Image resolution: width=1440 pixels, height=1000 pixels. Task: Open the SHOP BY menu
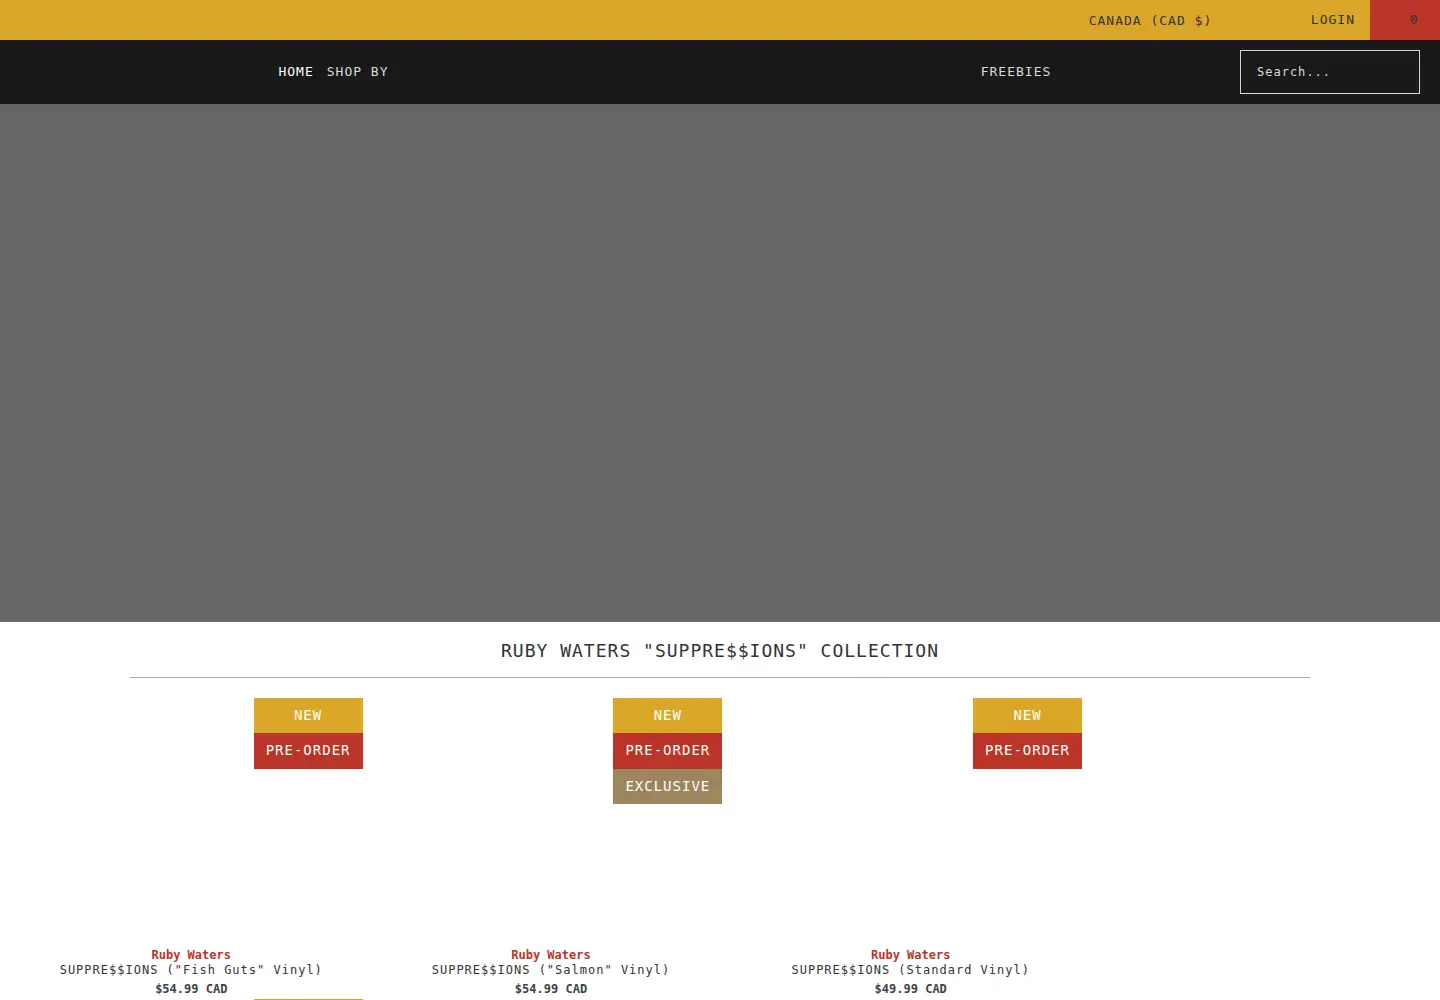click(x=357, y=72)
